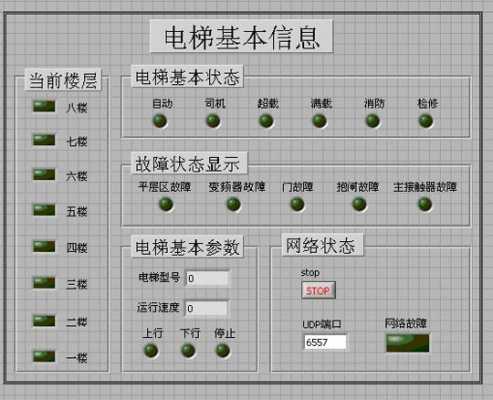Click the 四楼 text label
This screenshot has width=493, height=400.
pyautogui.click(x=77, y=248)
